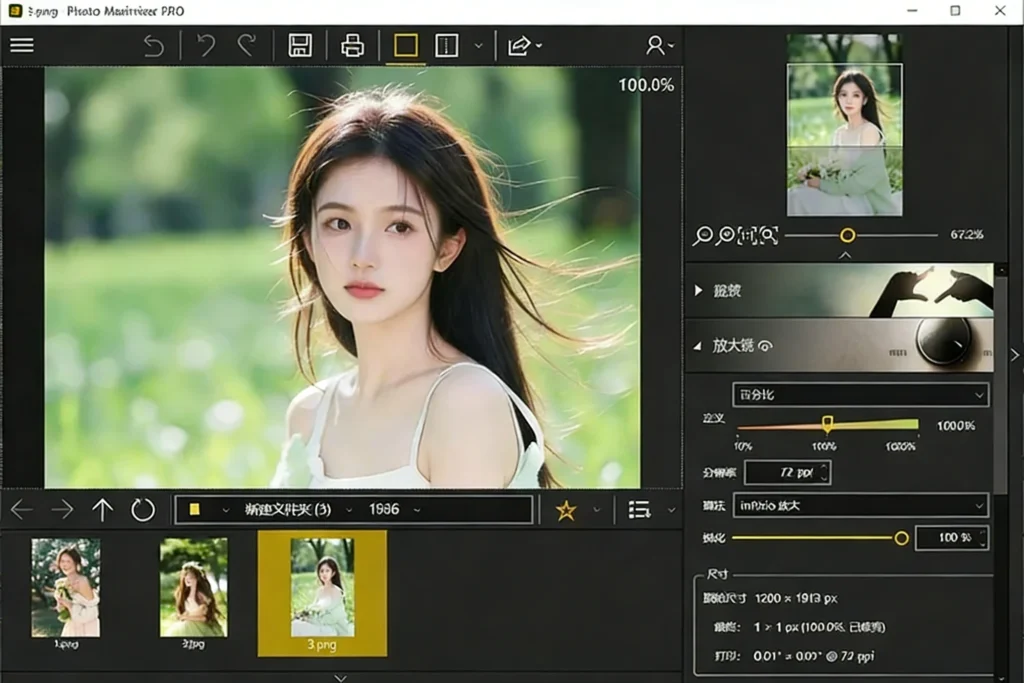Screen dimensions: 1024x683
Task: Go up one folder level (up arrow)
Action: tap(102, 510)
